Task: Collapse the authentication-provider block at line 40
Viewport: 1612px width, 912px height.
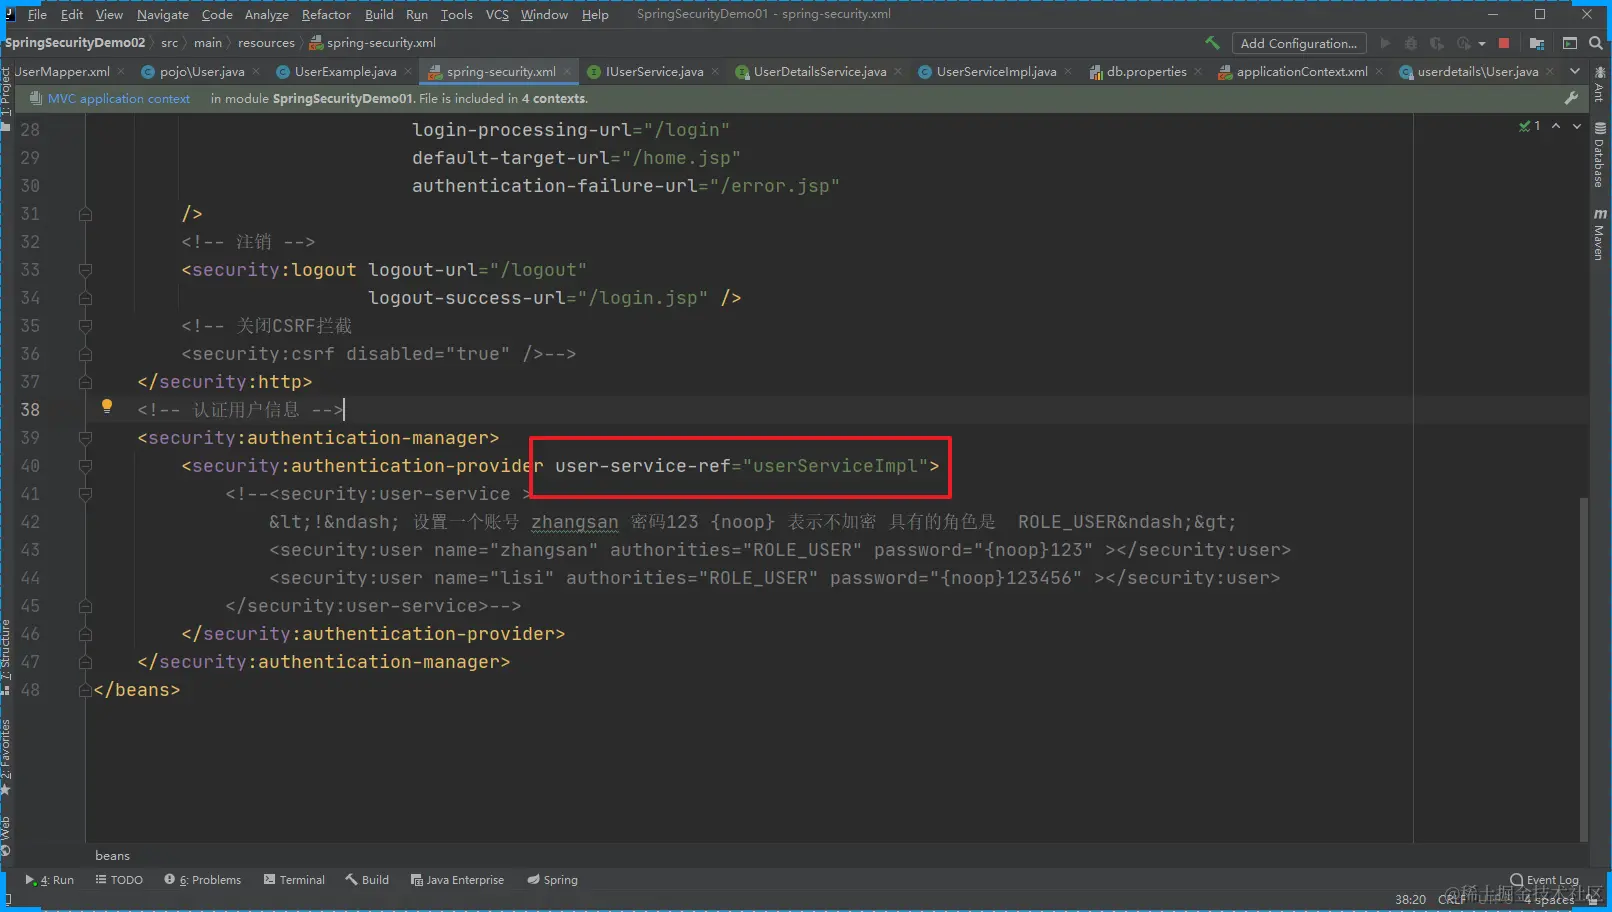Action: click(85, 466)
